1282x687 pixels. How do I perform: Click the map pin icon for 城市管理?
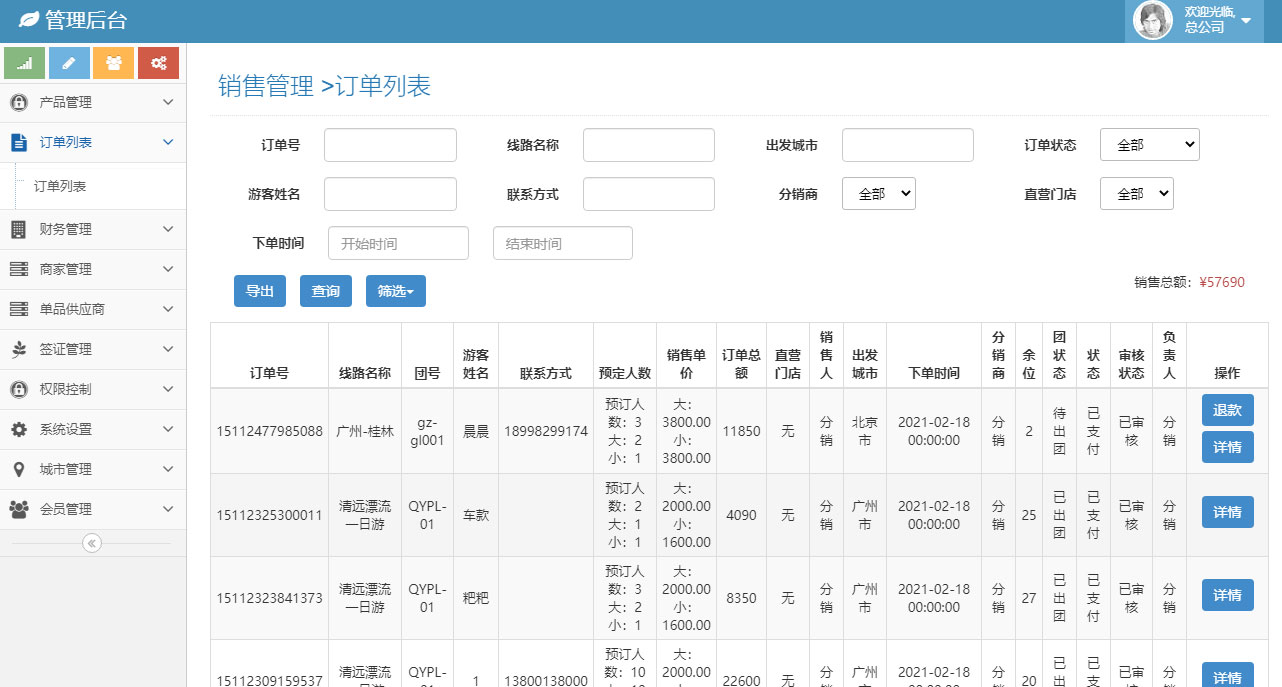tap(18, 469)
